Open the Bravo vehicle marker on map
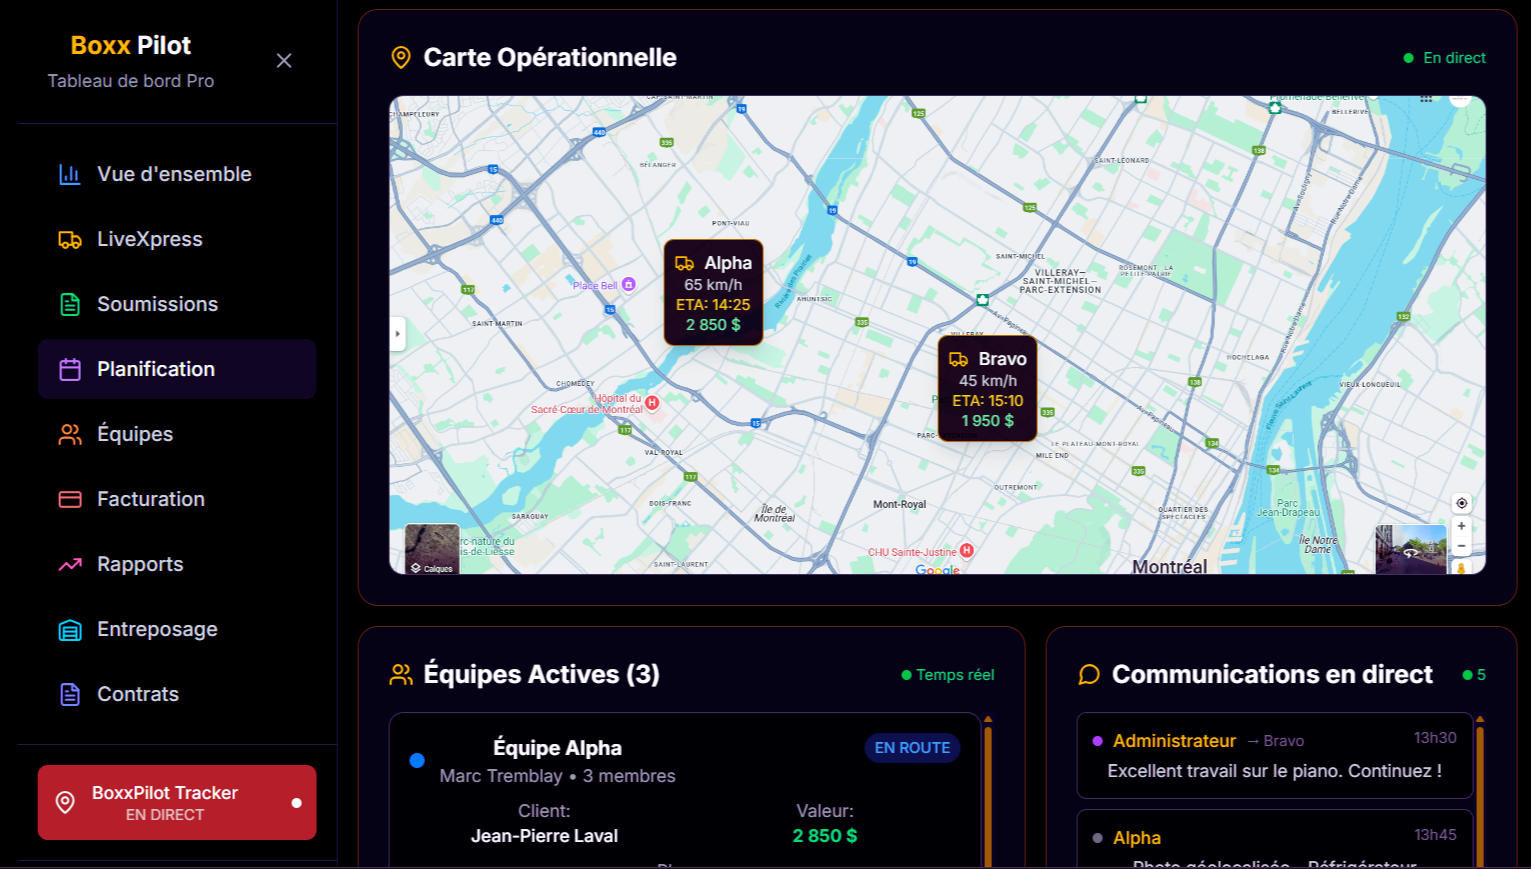The width and height of the screenshot is (1531, 869). 987,388
